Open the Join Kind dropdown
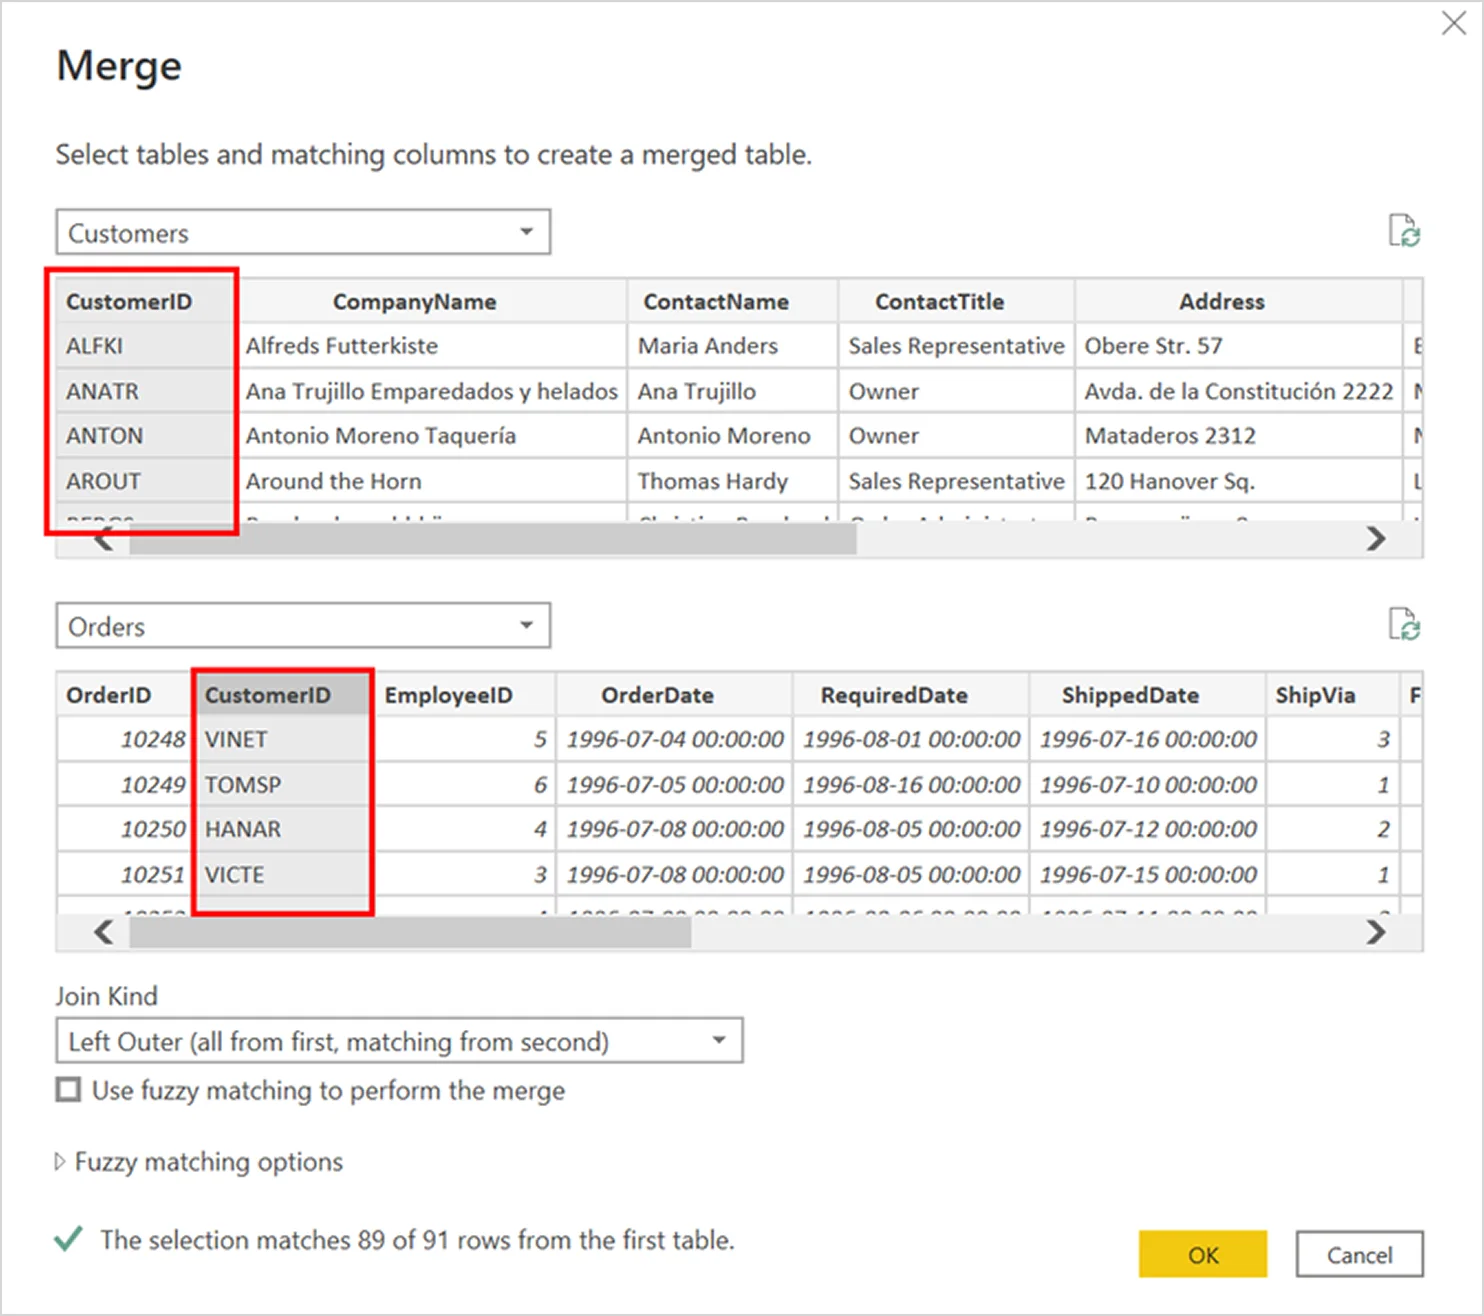 399,1041
